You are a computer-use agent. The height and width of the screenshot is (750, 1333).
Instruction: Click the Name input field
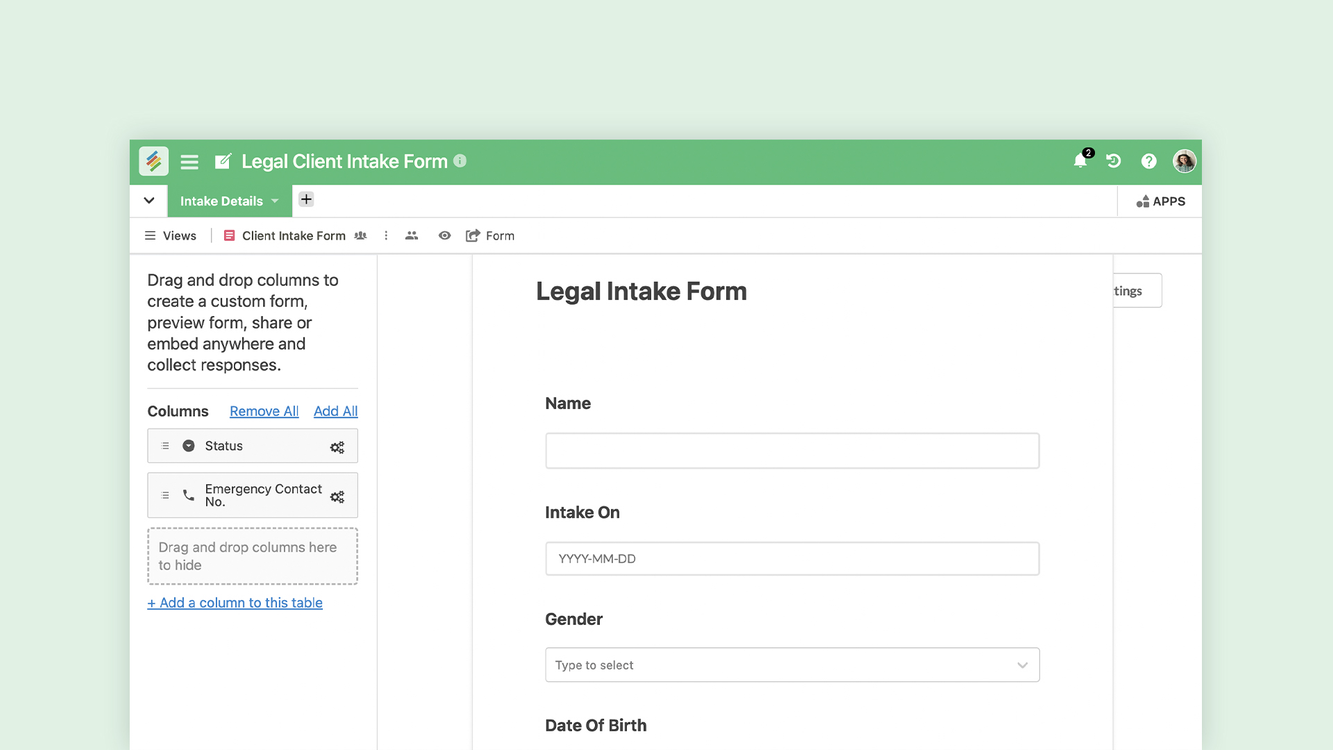(x=792, y=451)
